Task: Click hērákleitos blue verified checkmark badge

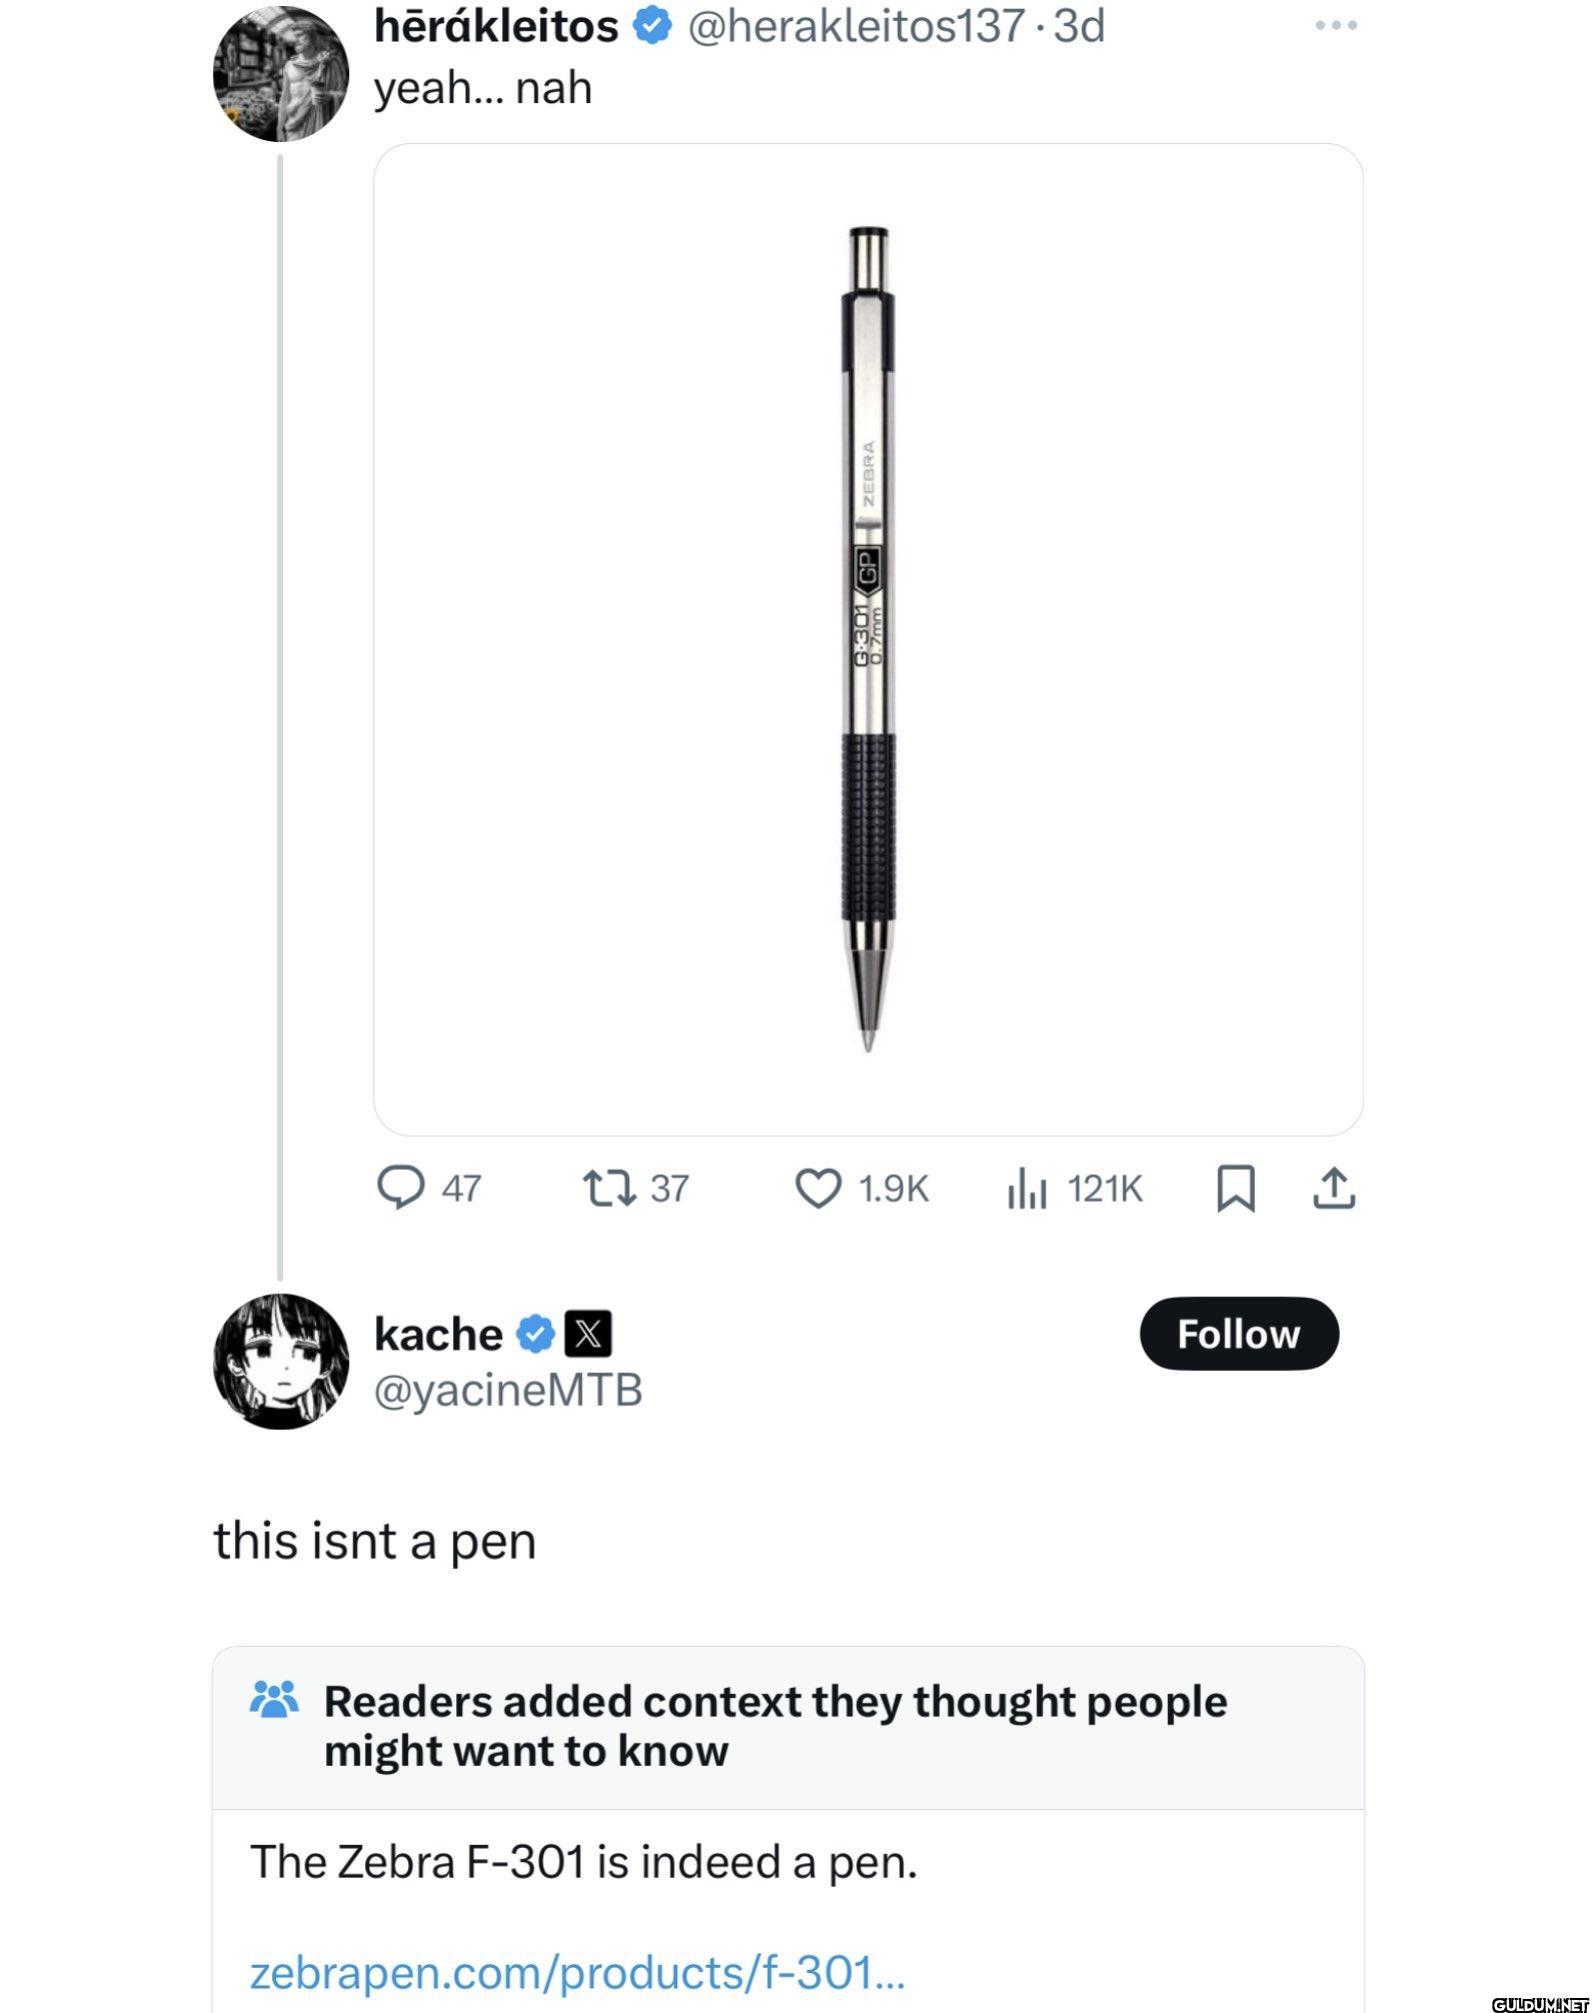Action: click(x=653, y=27)
